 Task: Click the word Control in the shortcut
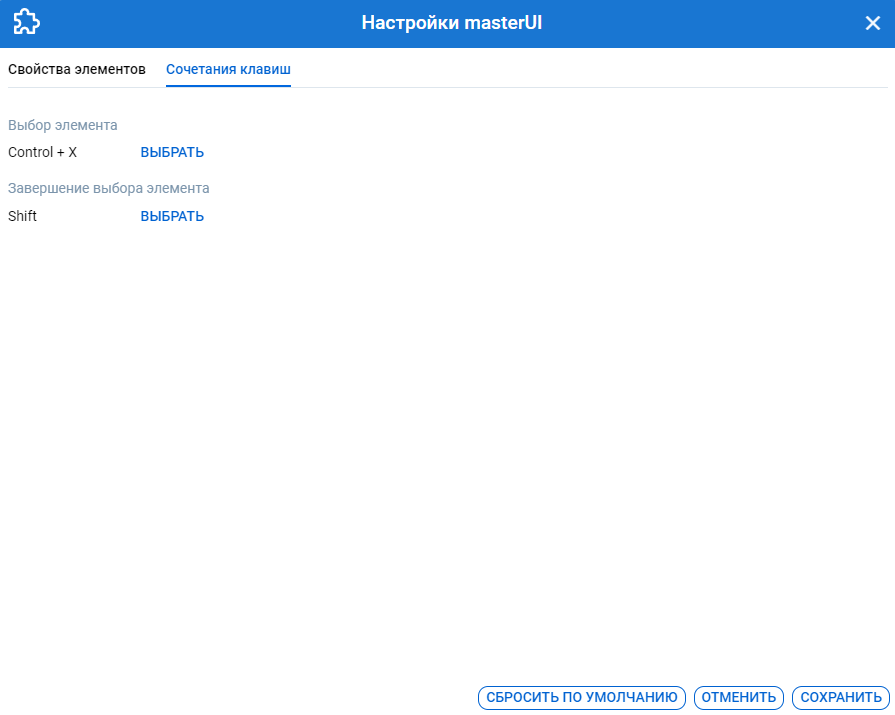click(31, 152)
